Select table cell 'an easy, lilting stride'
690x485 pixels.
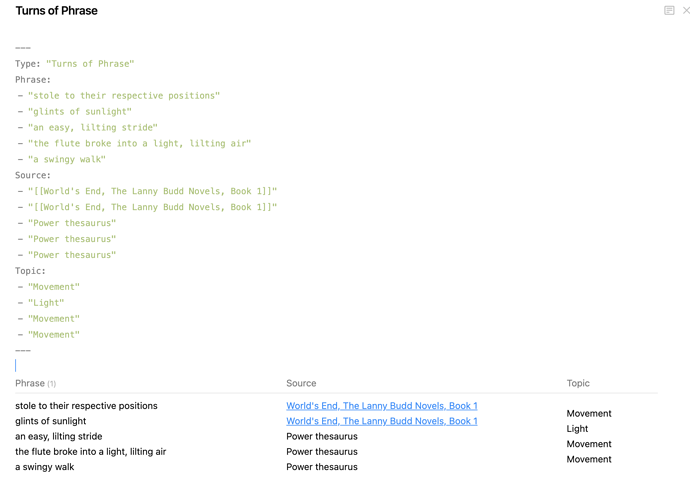pos(59,437)
